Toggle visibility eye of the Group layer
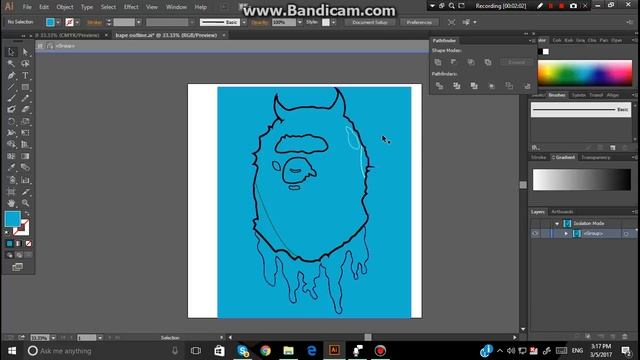The image size is (640, 360). [535, 233]
